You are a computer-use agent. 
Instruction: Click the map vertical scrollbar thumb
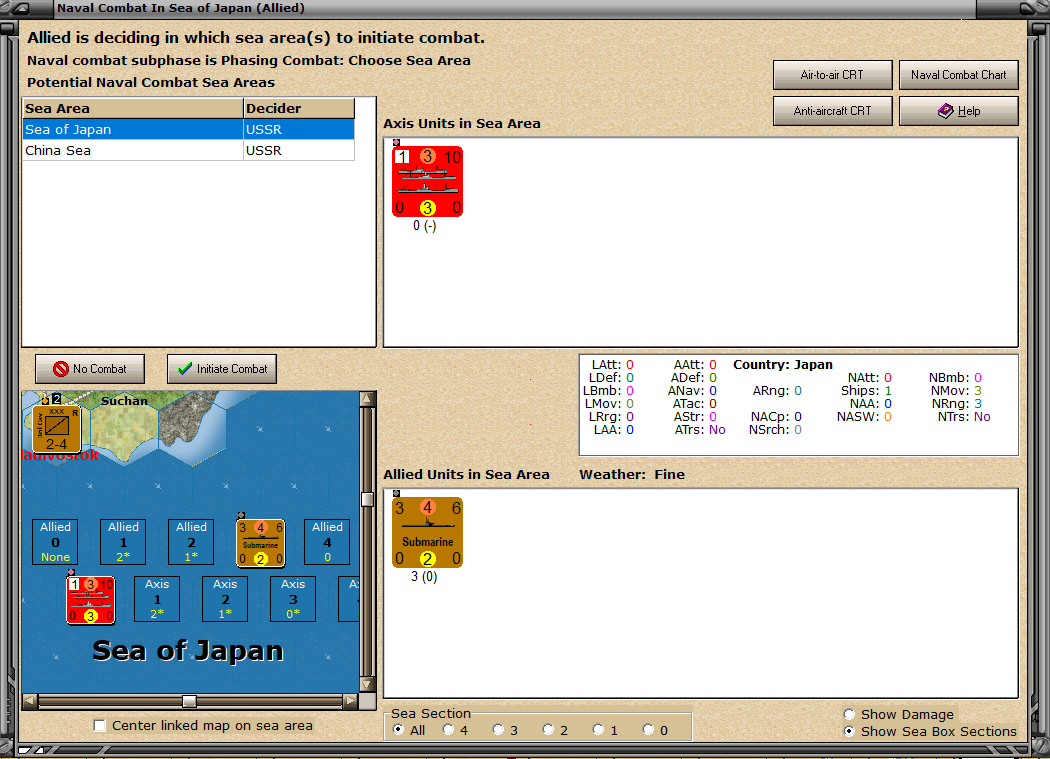tap(367, 500)
